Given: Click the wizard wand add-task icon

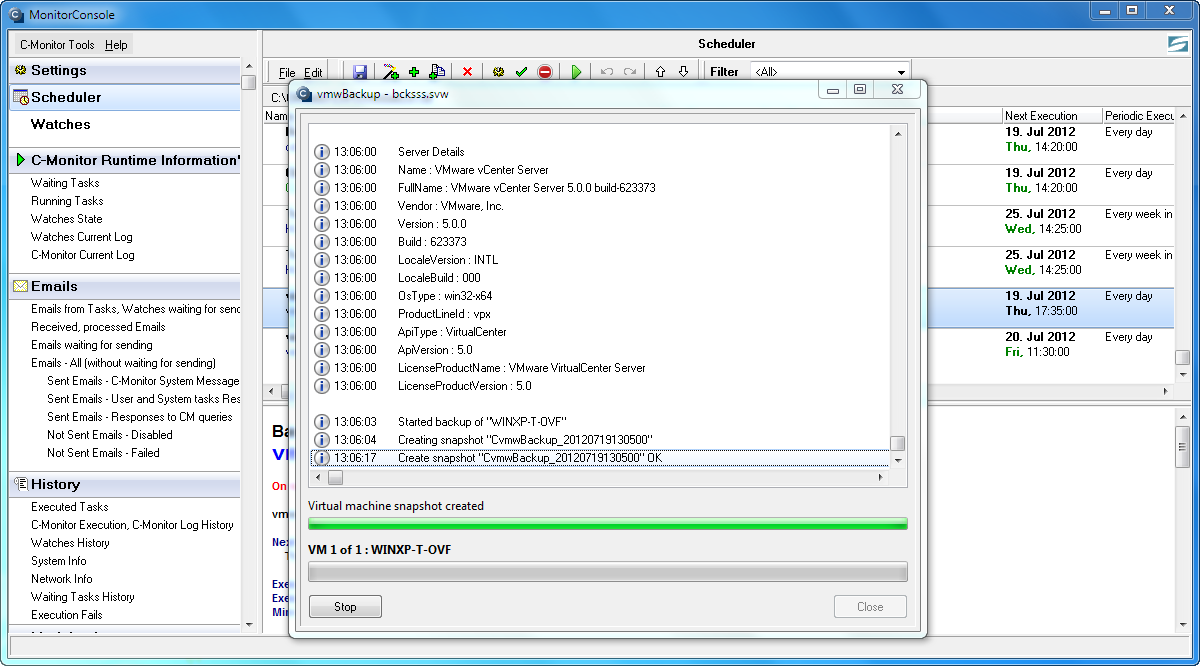Looking at the screenshot, I should [390, 72].
